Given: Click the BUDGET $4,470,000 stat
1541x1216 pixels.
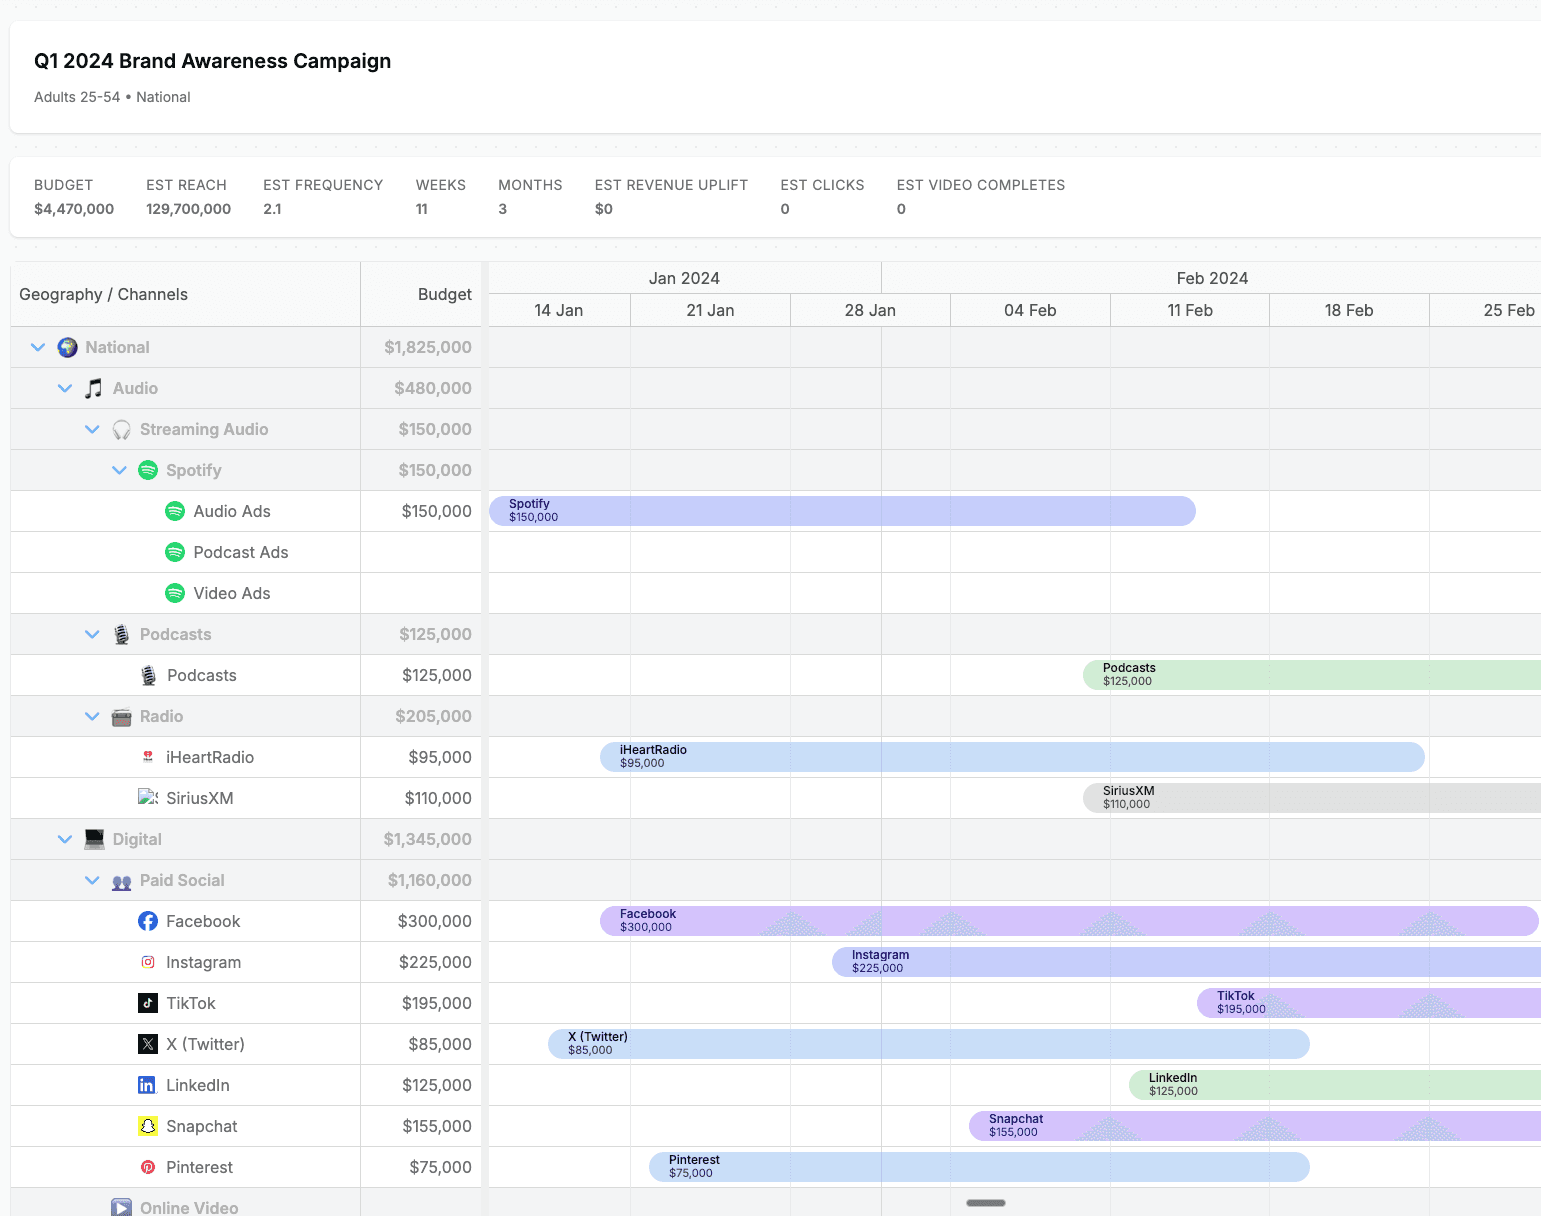Looking at the screenshot, I should tap(74, 197).
